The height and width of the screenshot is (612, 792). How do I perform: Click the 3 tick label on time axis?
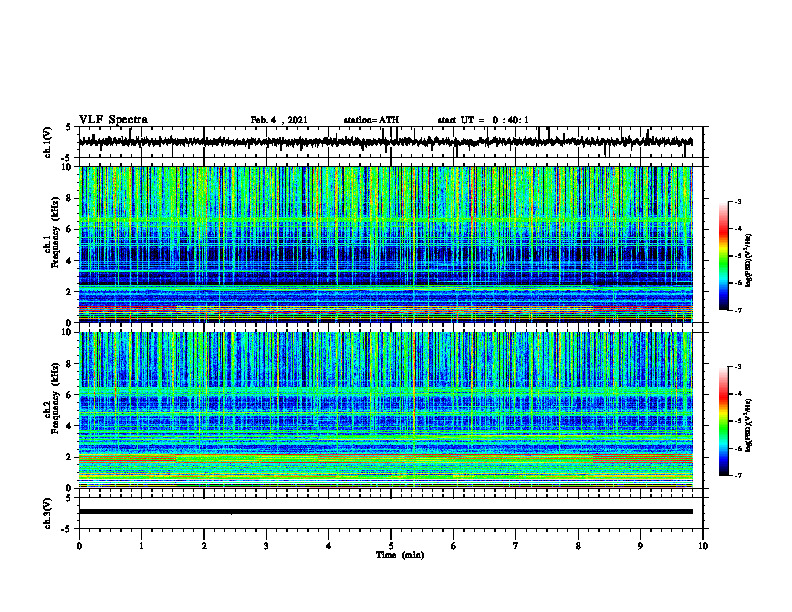[266, 546]
